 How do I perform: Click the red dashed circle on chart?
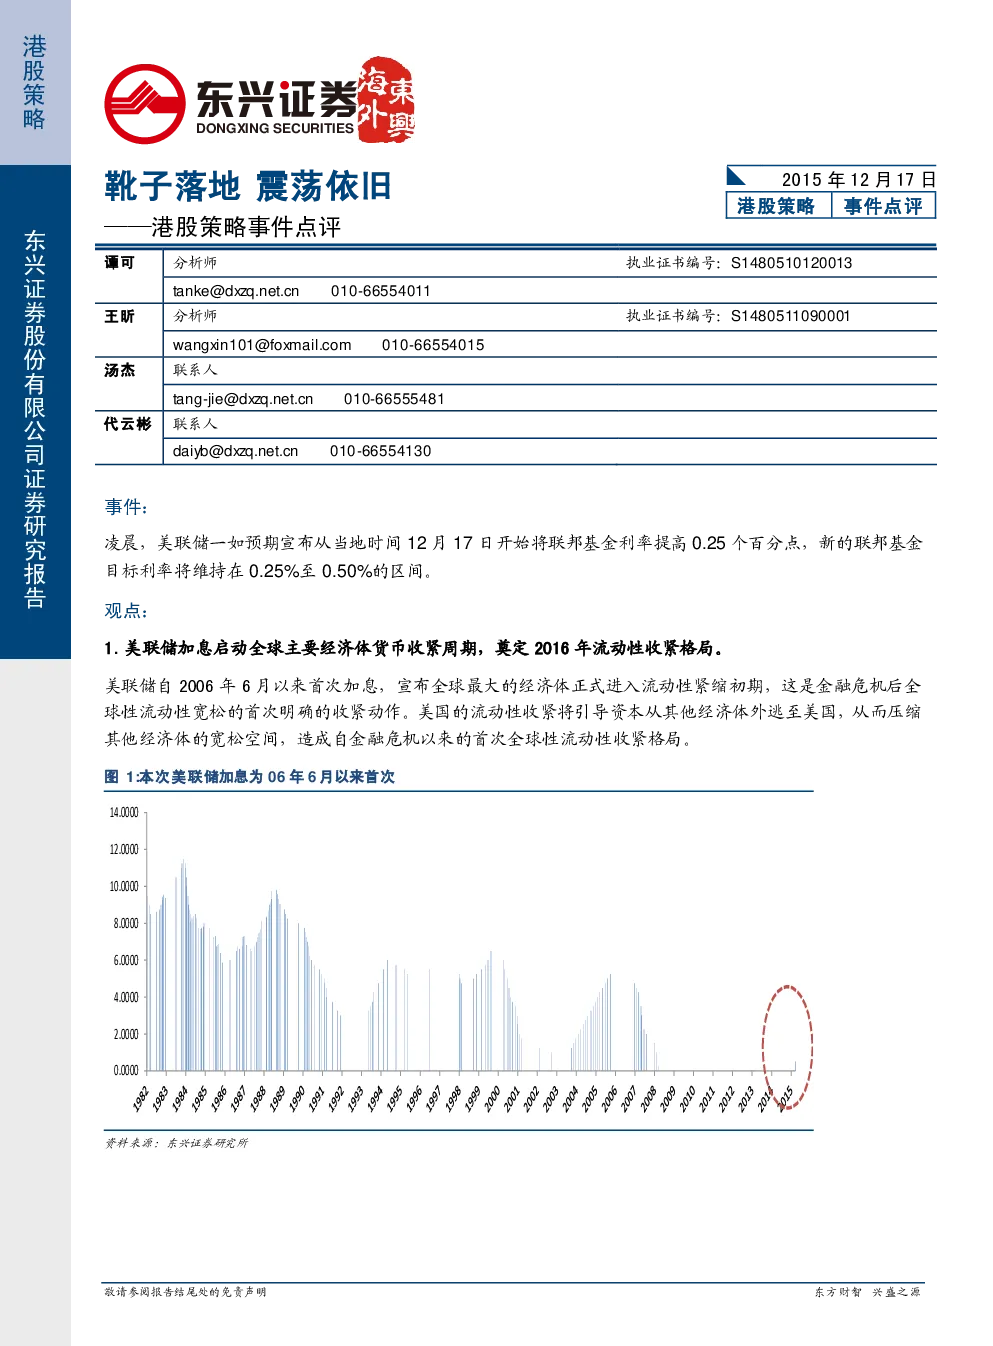tap(787, 1047)
